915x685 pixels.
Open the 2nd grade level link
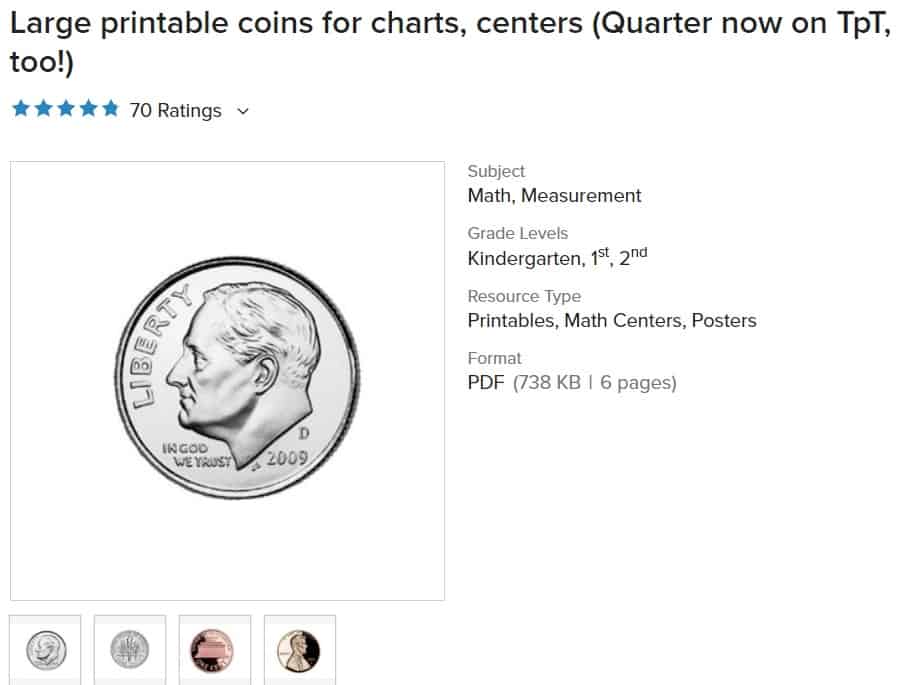633,257
